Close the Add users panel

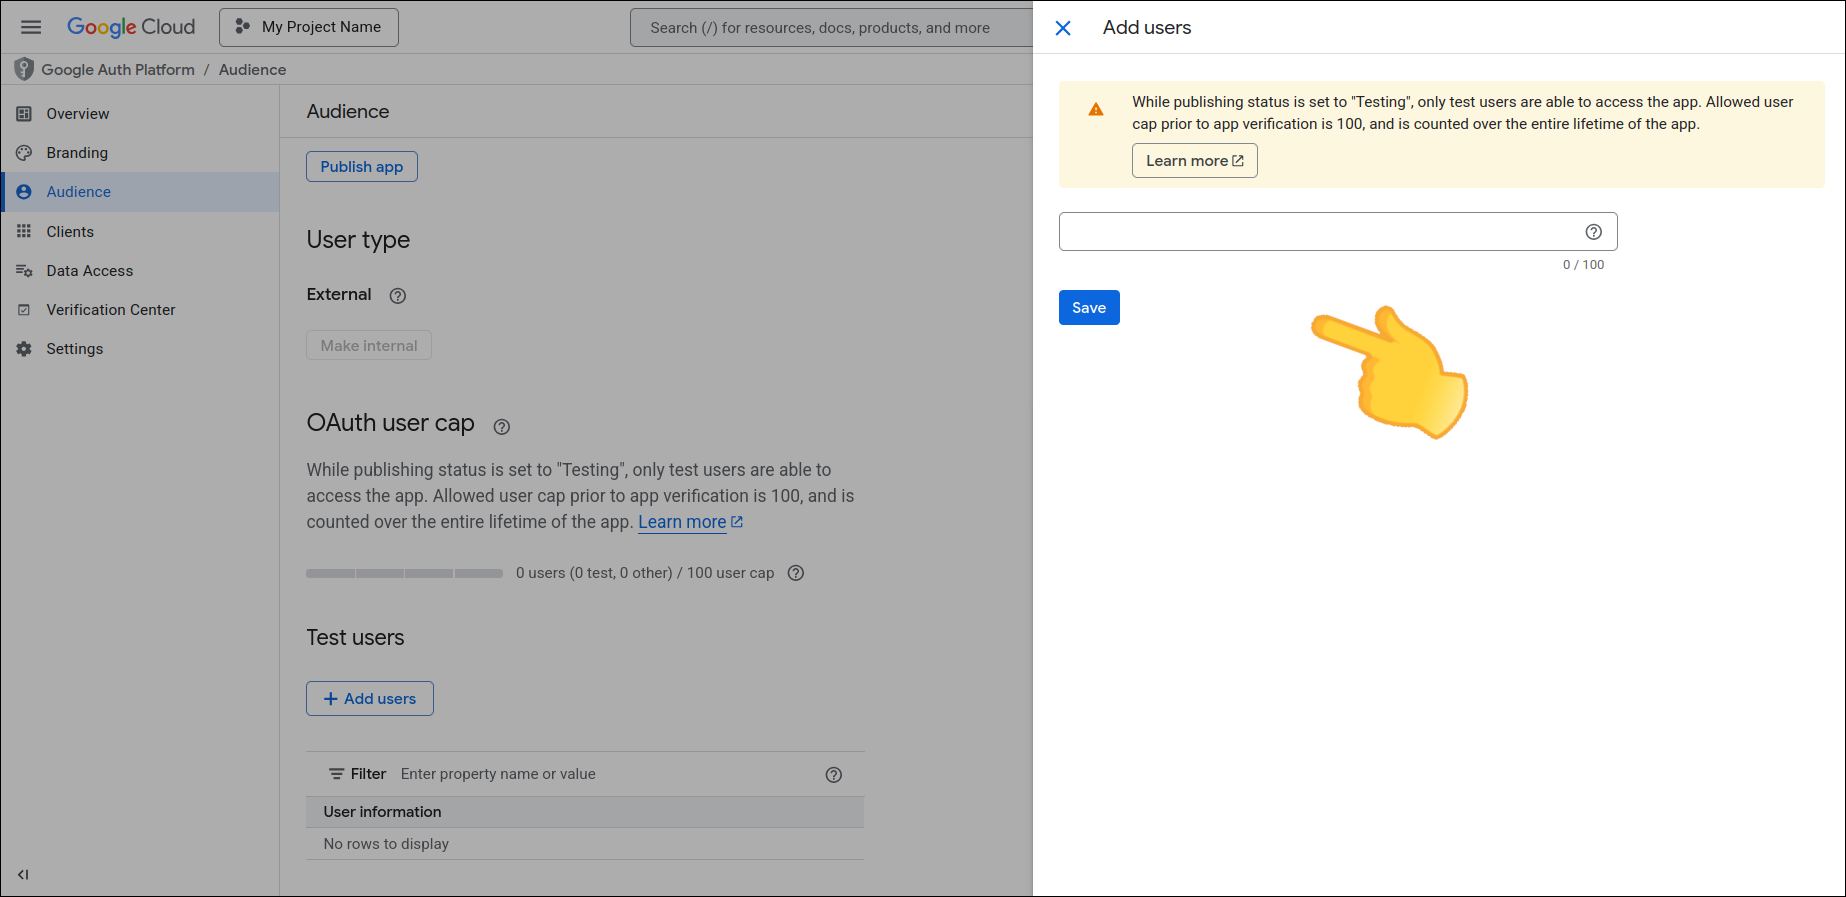[1063, 28]
